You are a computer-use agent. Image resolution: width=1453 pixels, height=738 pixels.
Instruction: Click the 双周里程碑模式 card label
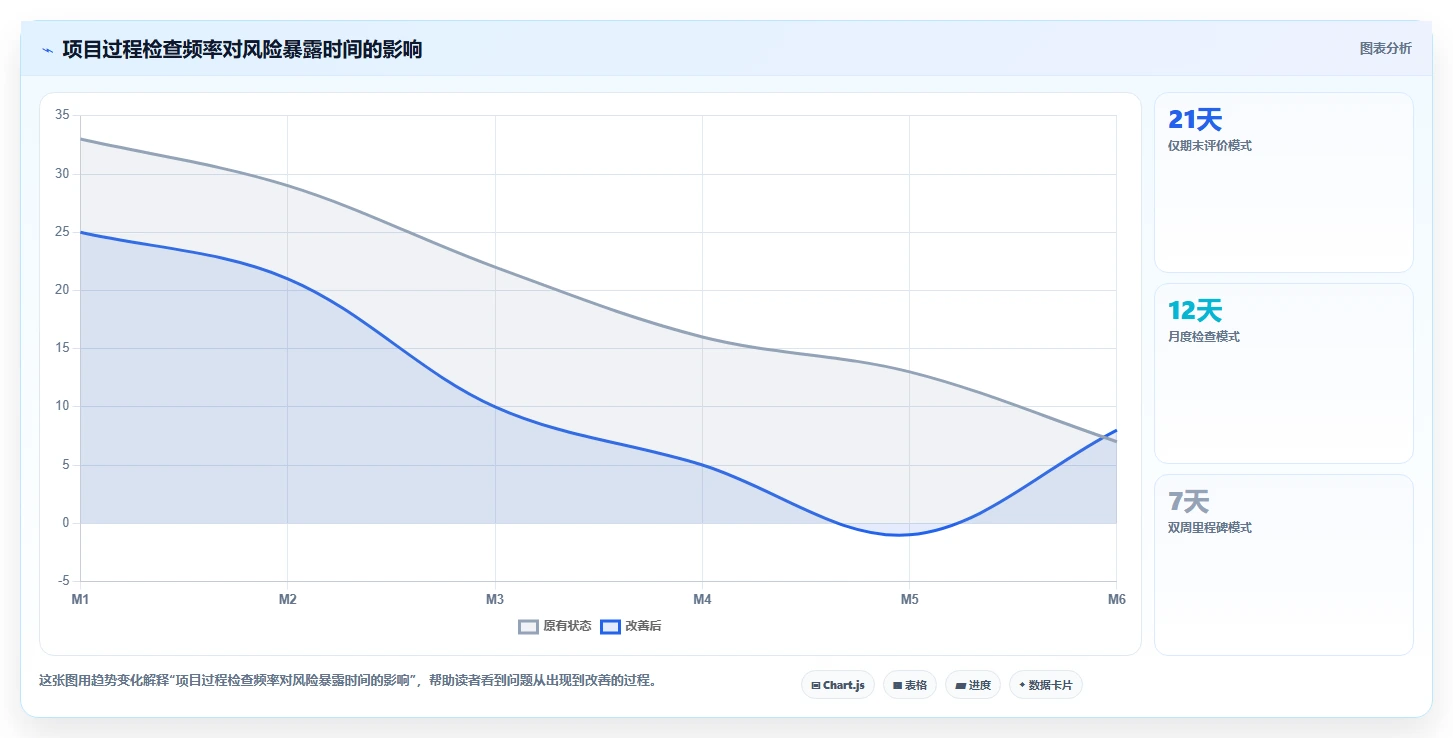coord(1210,528)
